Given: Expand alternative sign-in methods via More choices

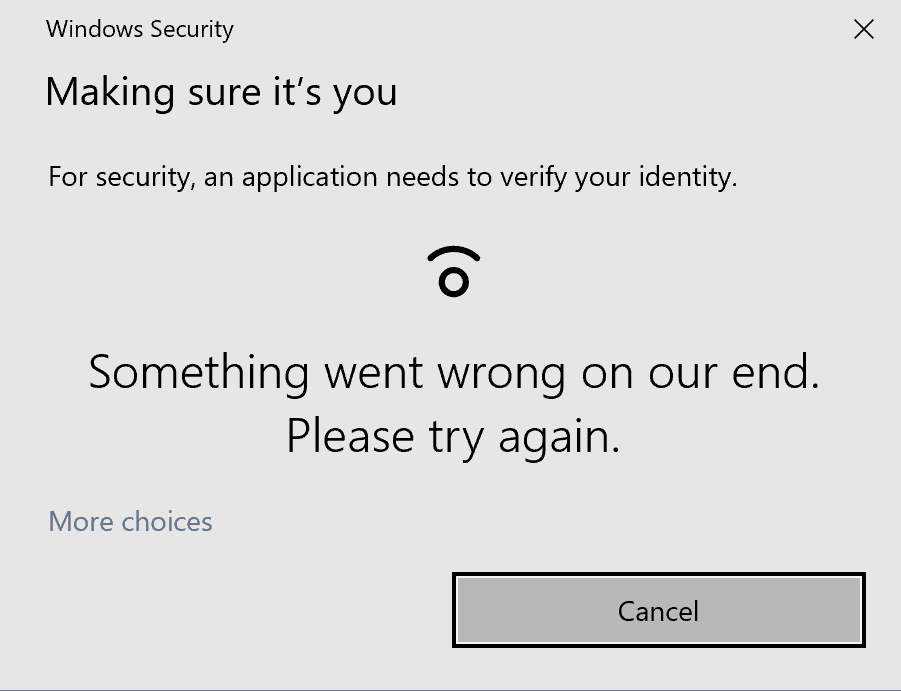Looking at the screenshot, I should click(129, 521).
